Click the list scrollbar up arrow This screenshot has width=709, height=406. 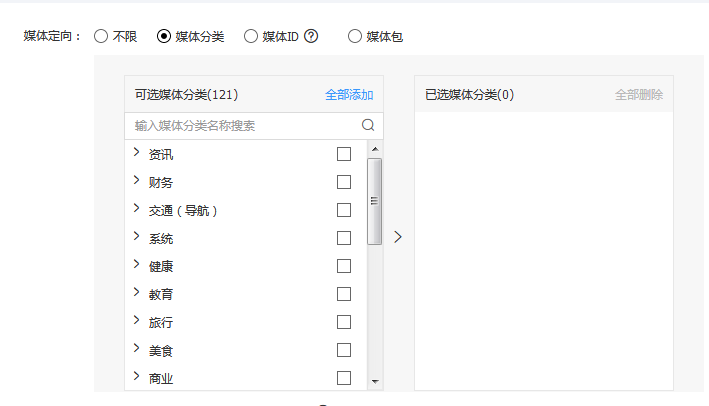click(375, 149)
